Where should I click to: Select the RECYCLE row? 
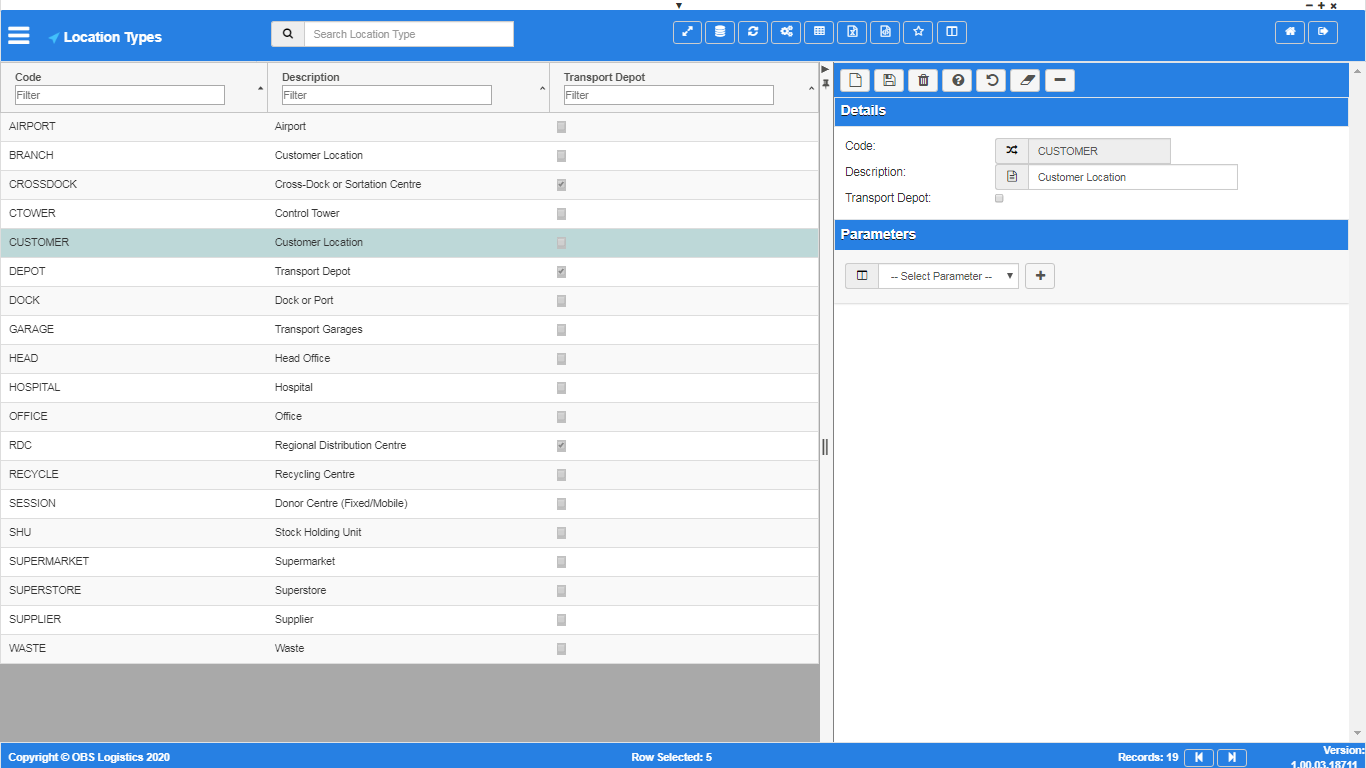point(409,475)
